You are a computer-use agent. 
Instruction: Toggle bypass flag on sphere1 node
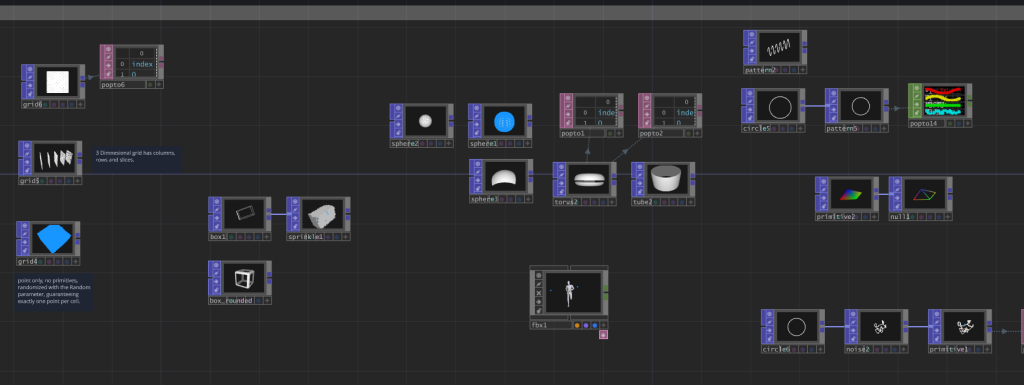point(477,125)
